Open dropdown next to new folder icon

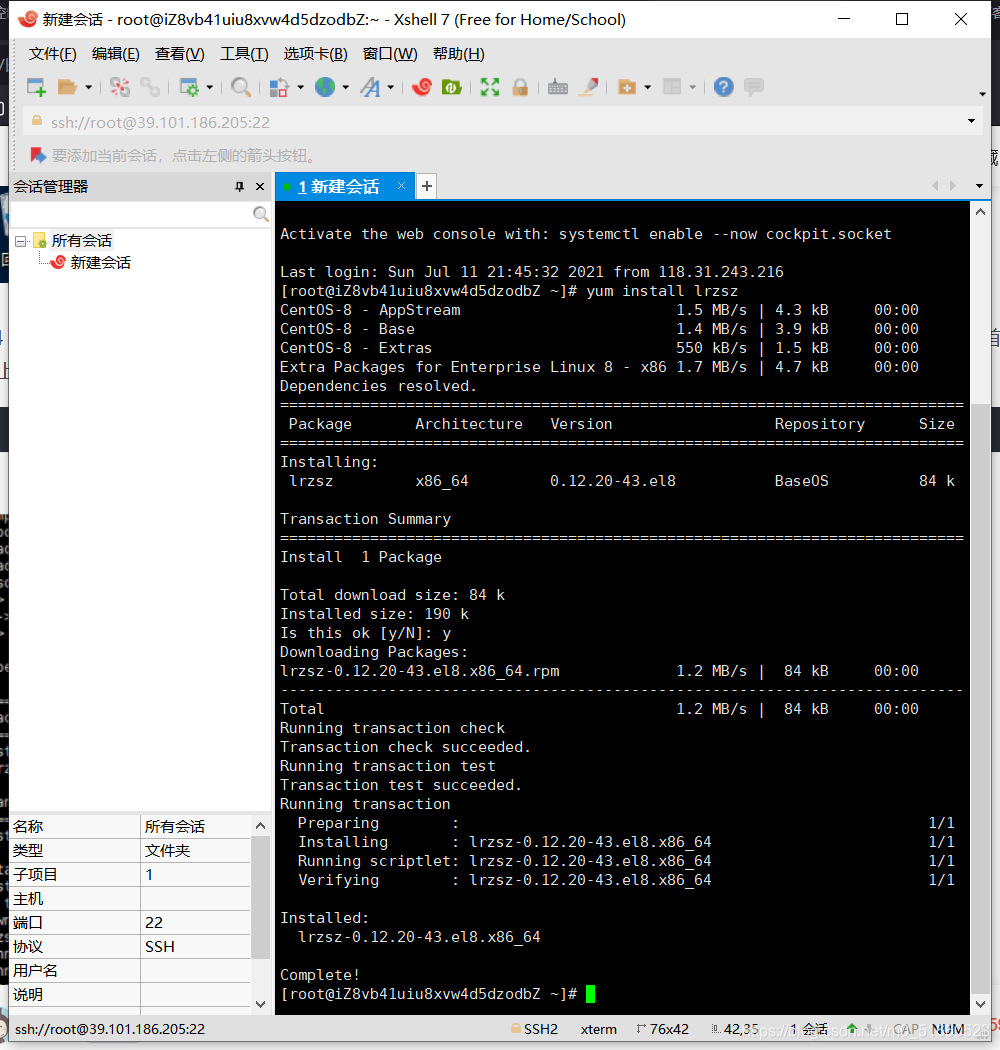(647, 87)
